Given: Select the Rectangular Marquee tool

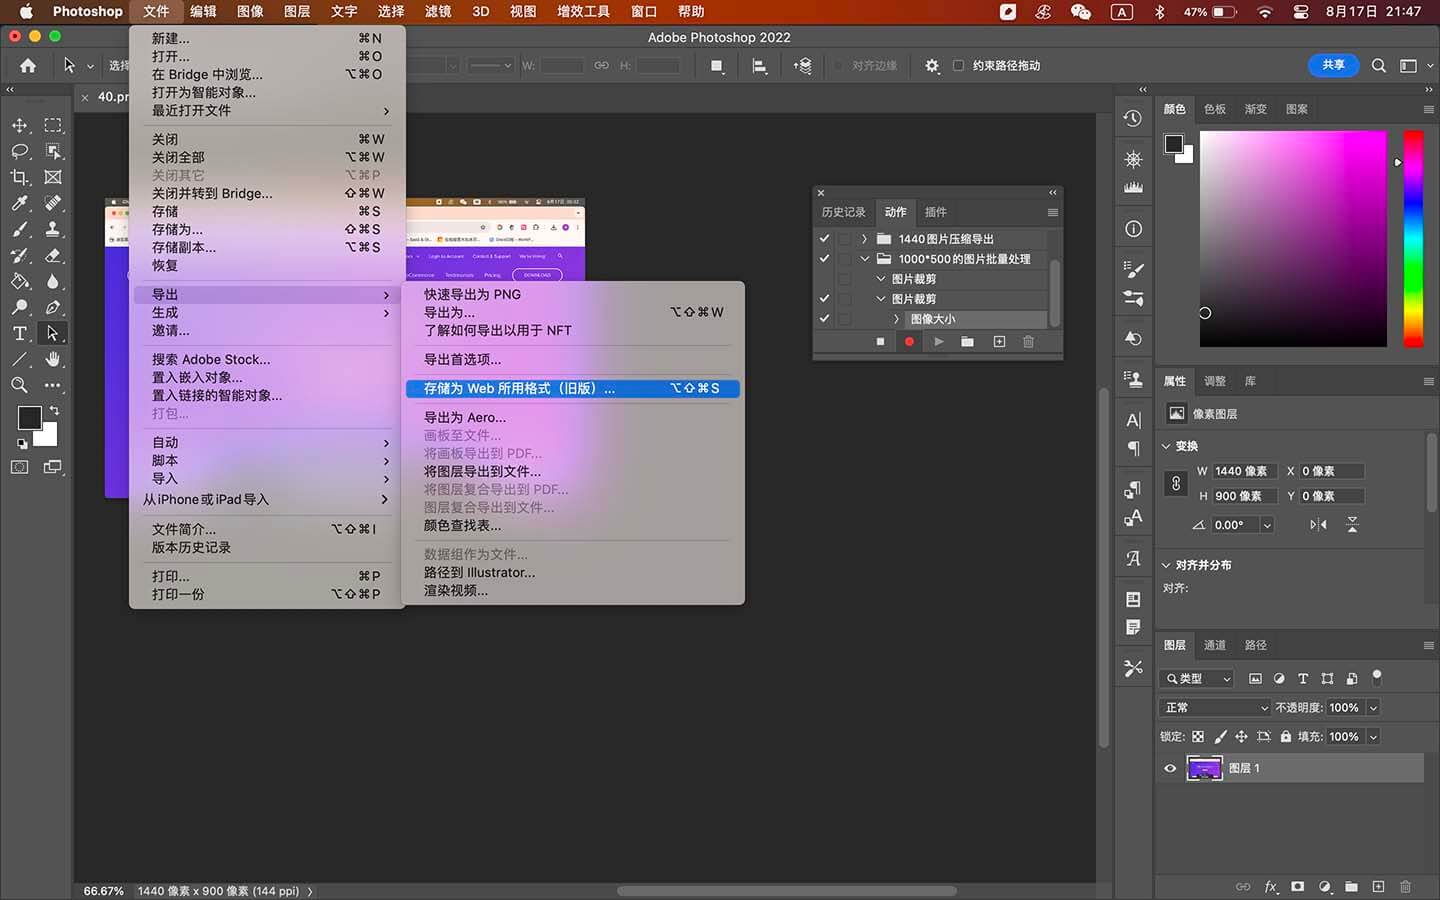Looking at the screenshot, I should click(53, 125).
